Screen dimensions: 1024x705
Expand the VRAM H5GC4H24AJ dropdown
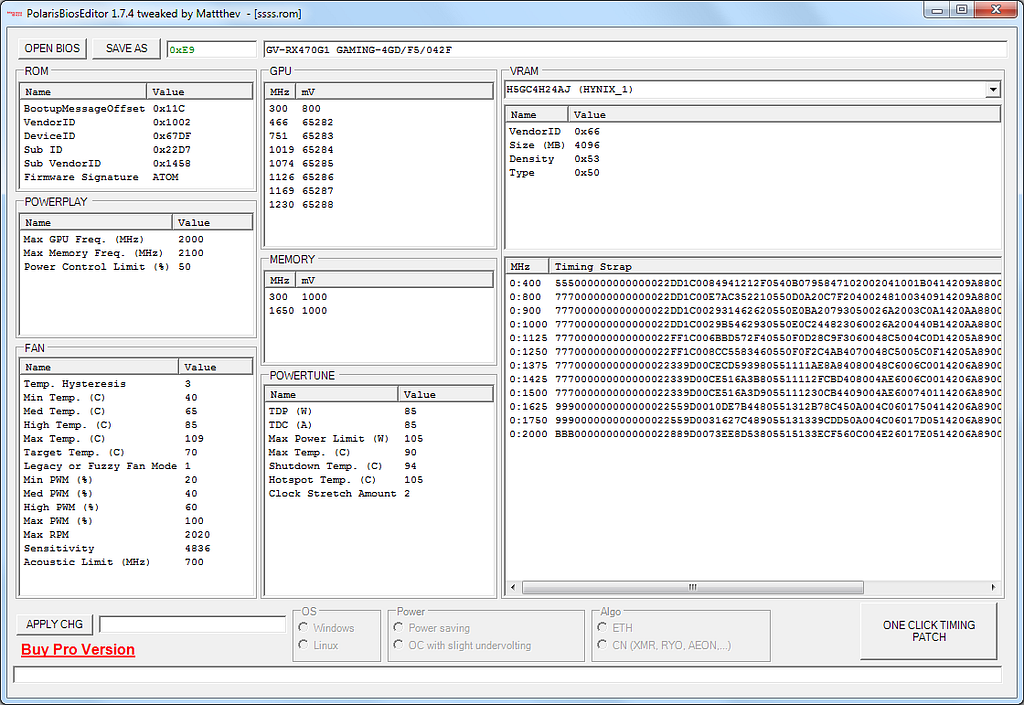pyautogui.click(x=992, y=89)
